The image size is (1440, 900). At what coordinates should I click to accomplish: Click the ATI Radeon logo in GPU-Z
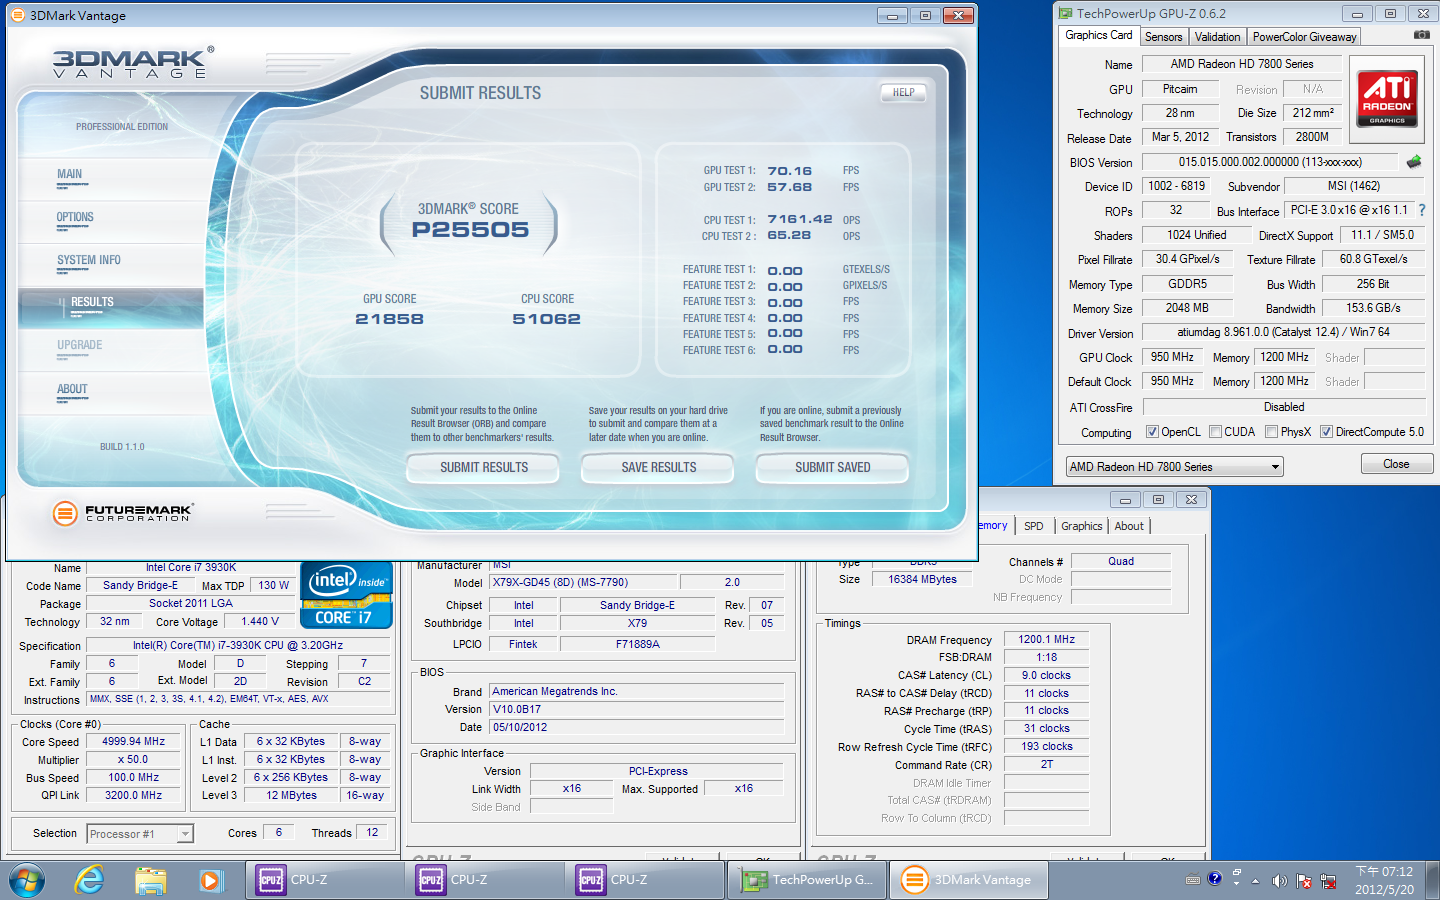(1387, 98)
